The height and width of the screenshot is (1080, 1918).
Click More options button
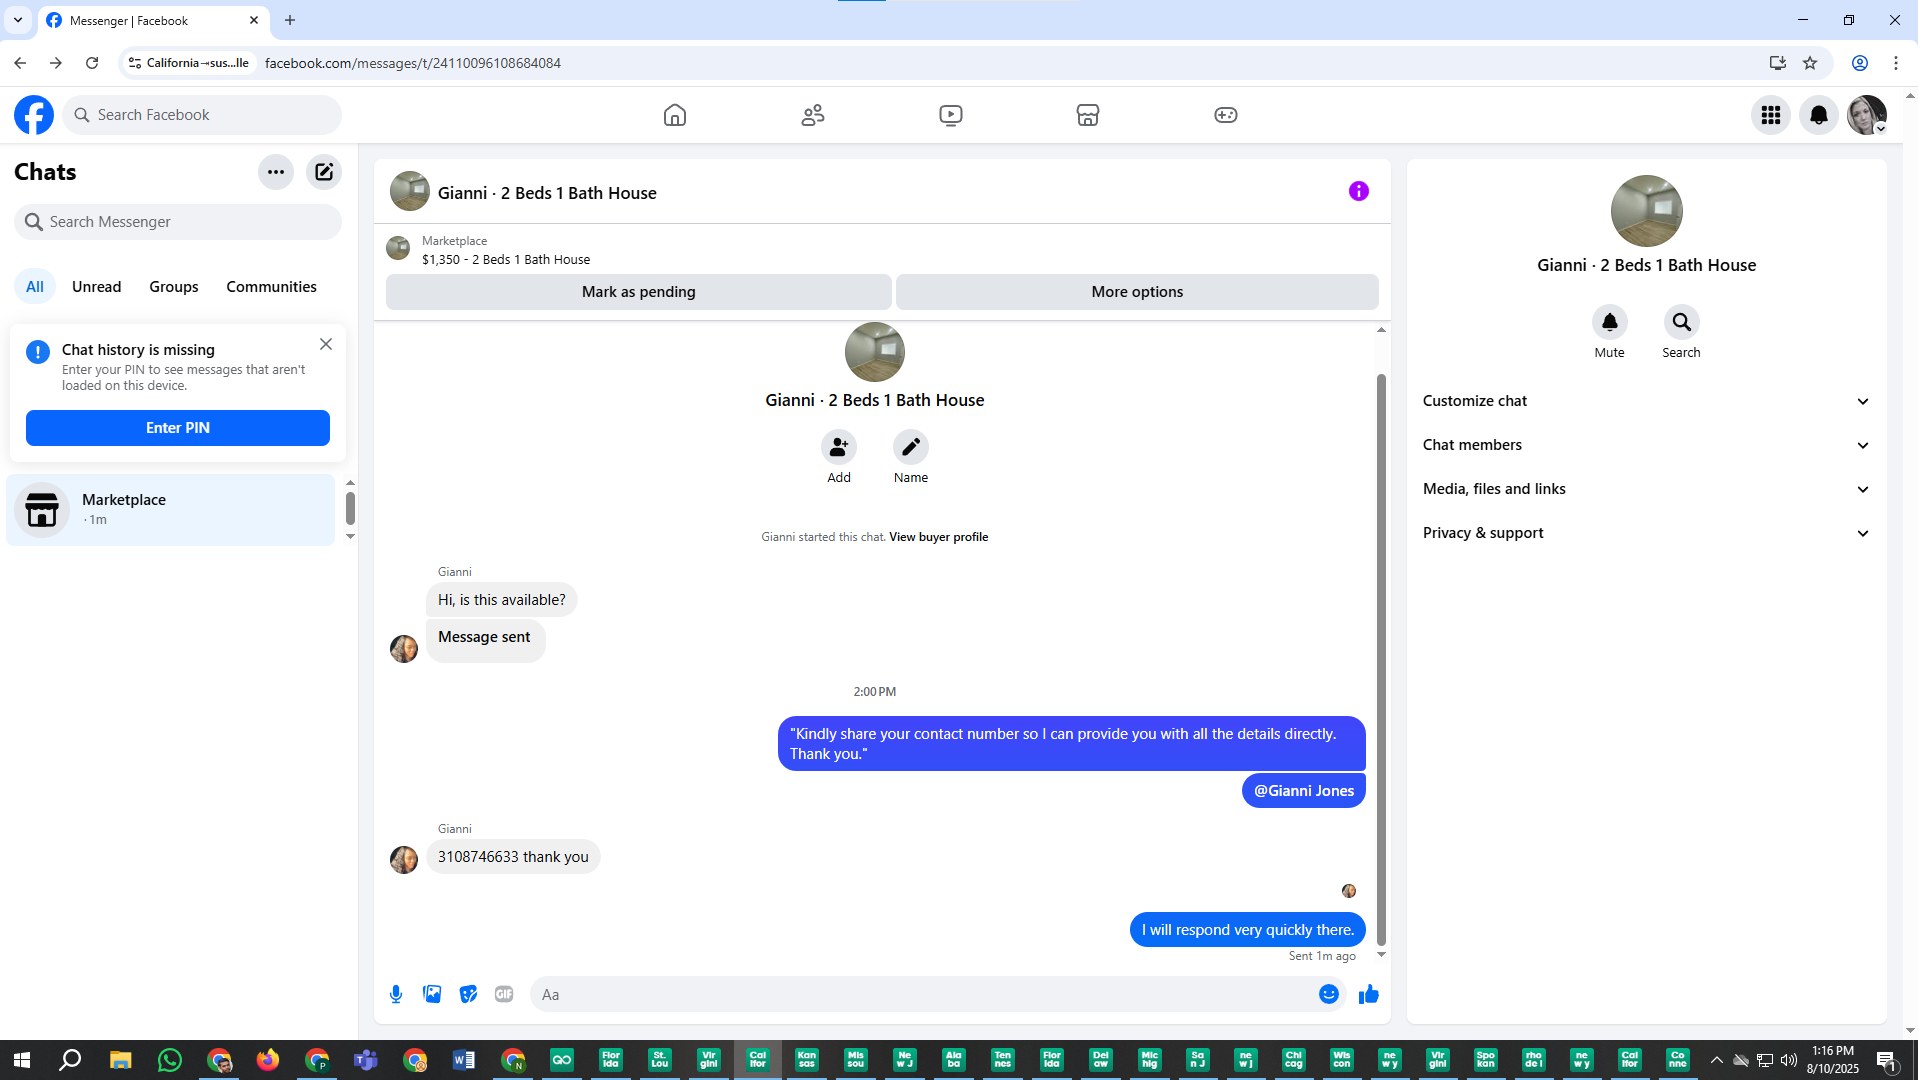coord(1138,292)
